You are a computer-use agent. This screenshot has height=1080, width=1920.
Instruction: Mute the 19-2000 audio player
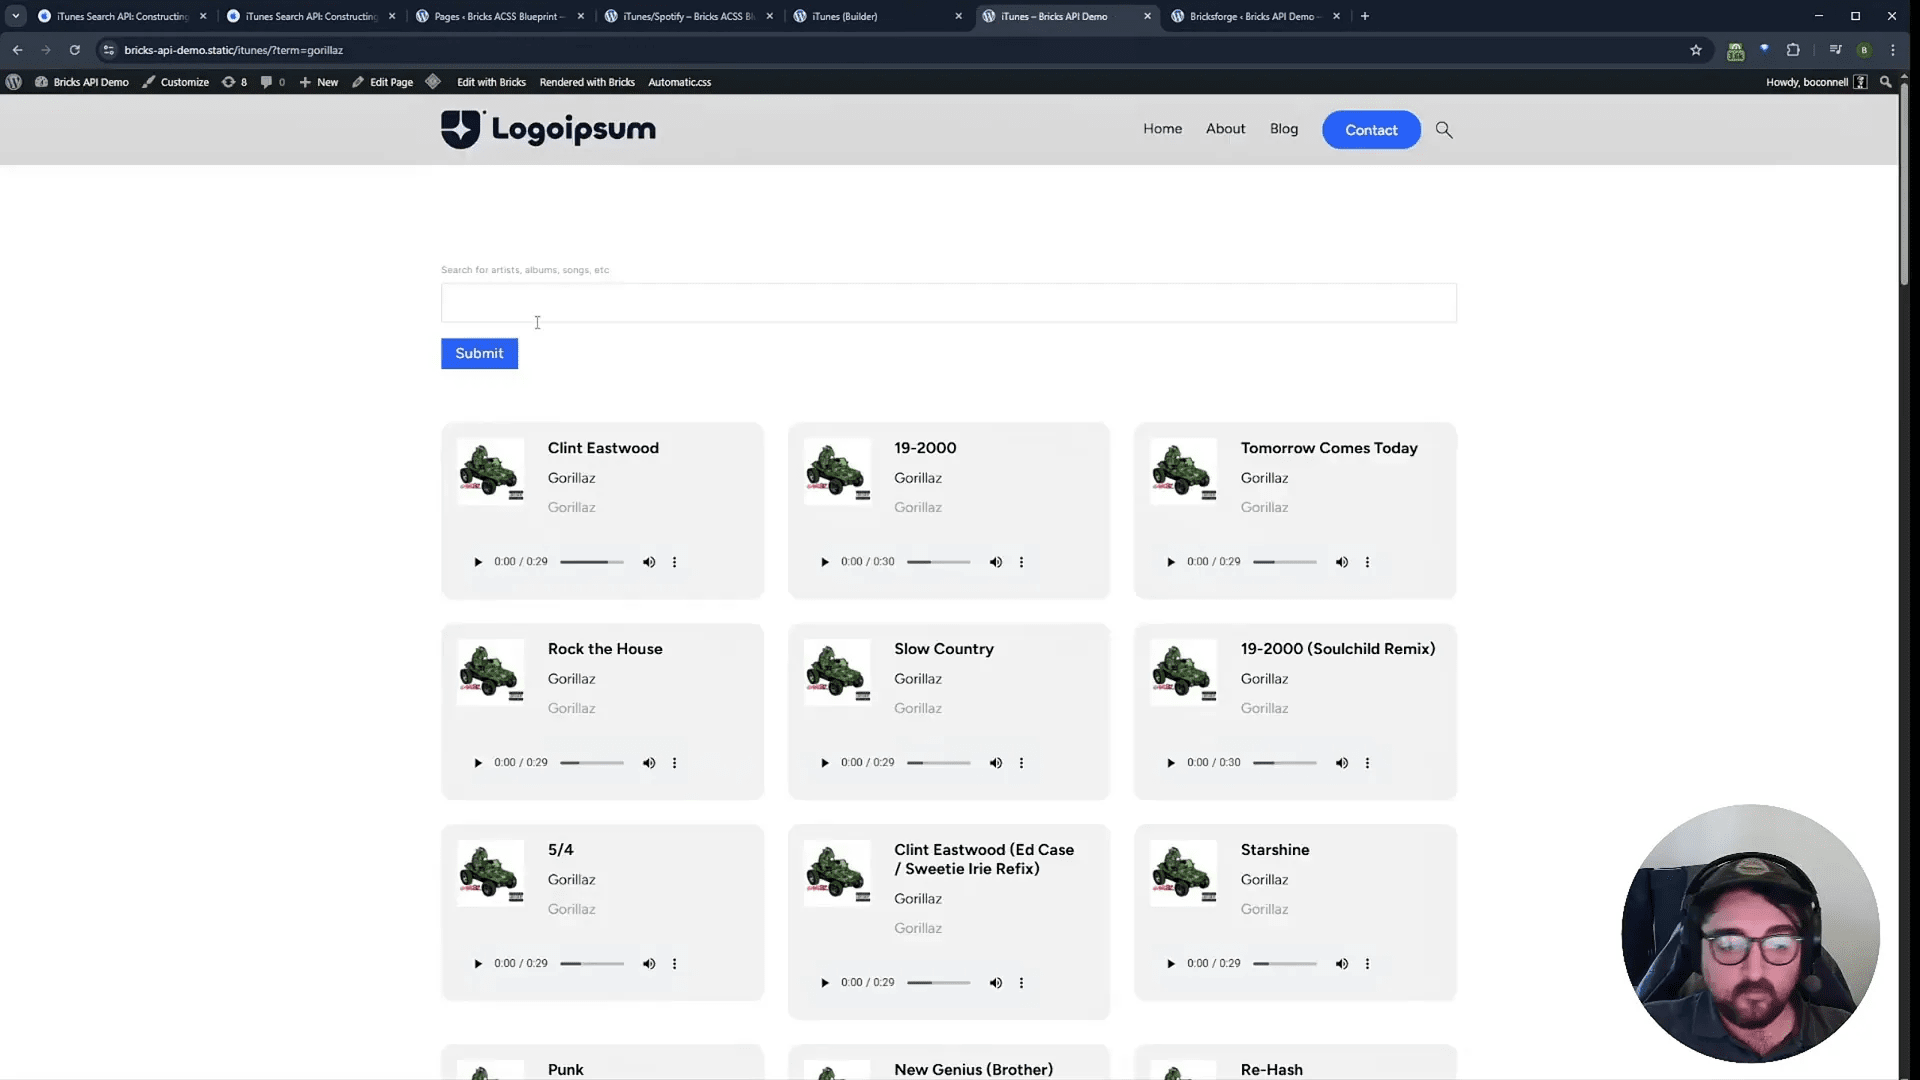tap(996, 562)
